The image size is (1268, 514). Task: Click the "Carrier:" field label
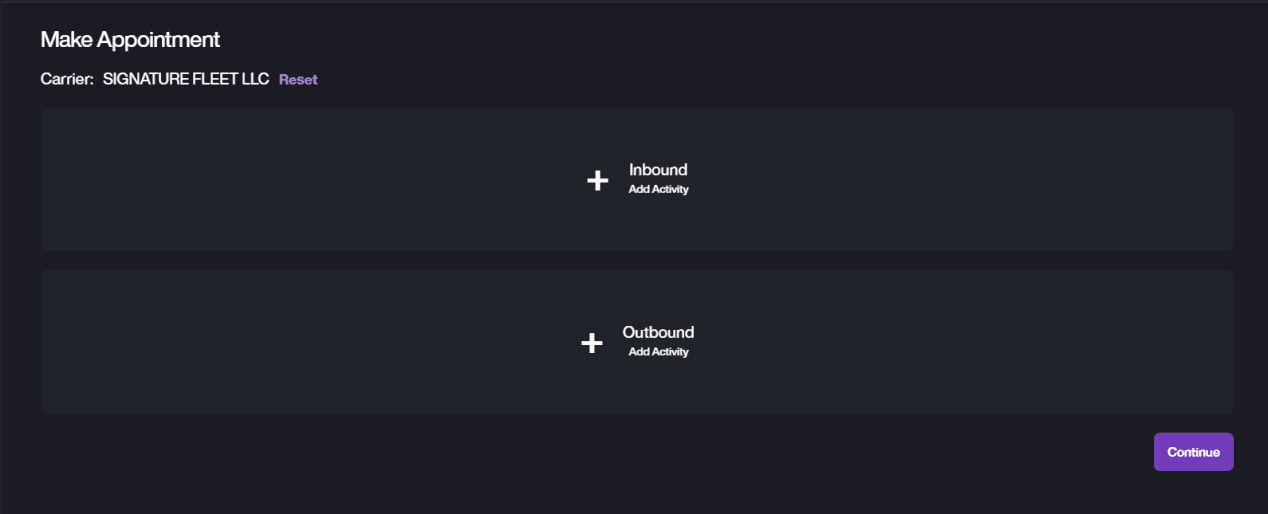click(67, 79)
